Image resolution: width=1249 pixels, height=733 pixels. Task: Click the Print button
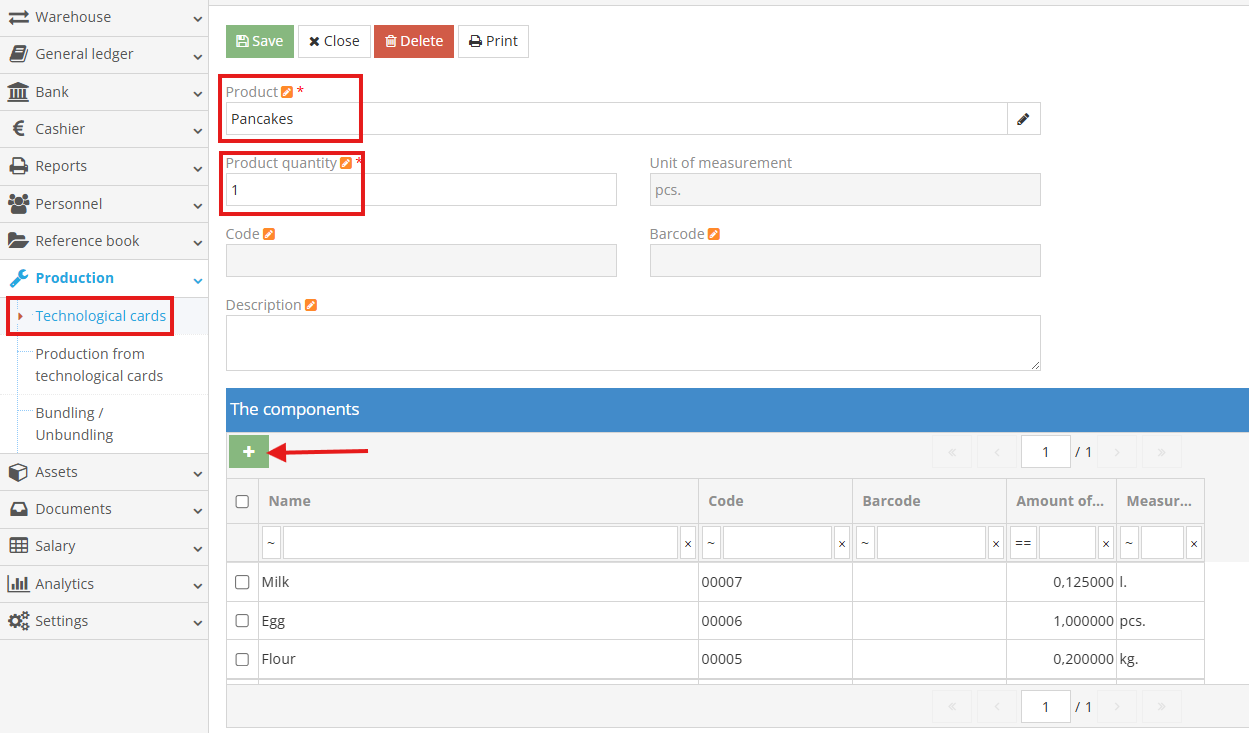[x=493, y=41]
